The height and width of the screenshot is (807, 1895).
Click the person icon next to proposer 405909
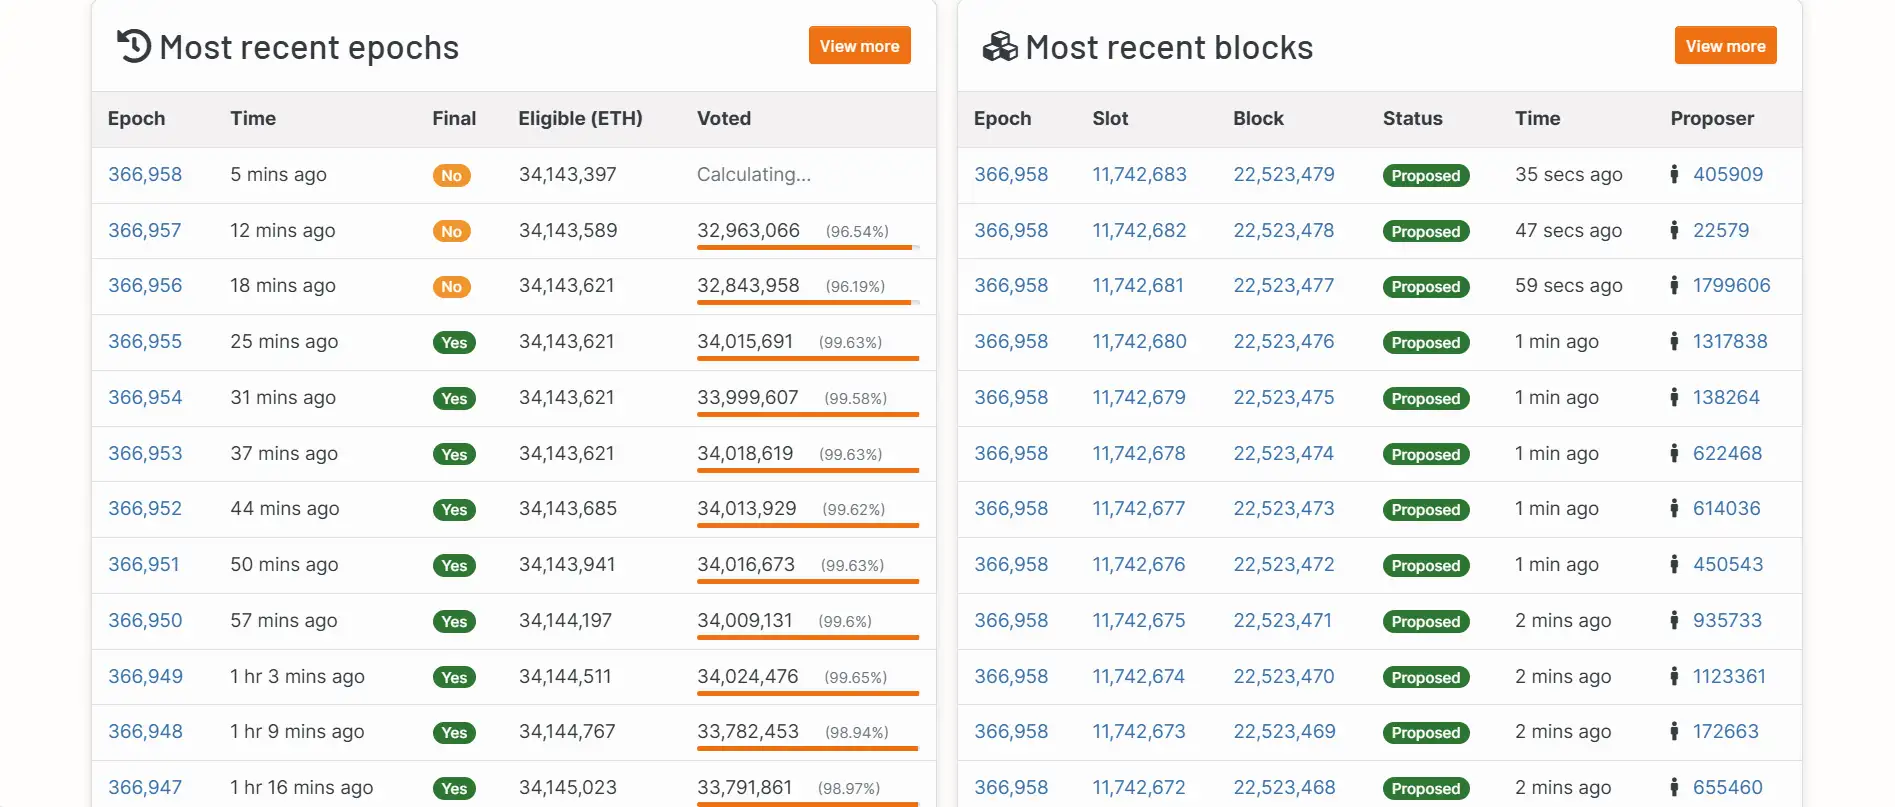1674,174
